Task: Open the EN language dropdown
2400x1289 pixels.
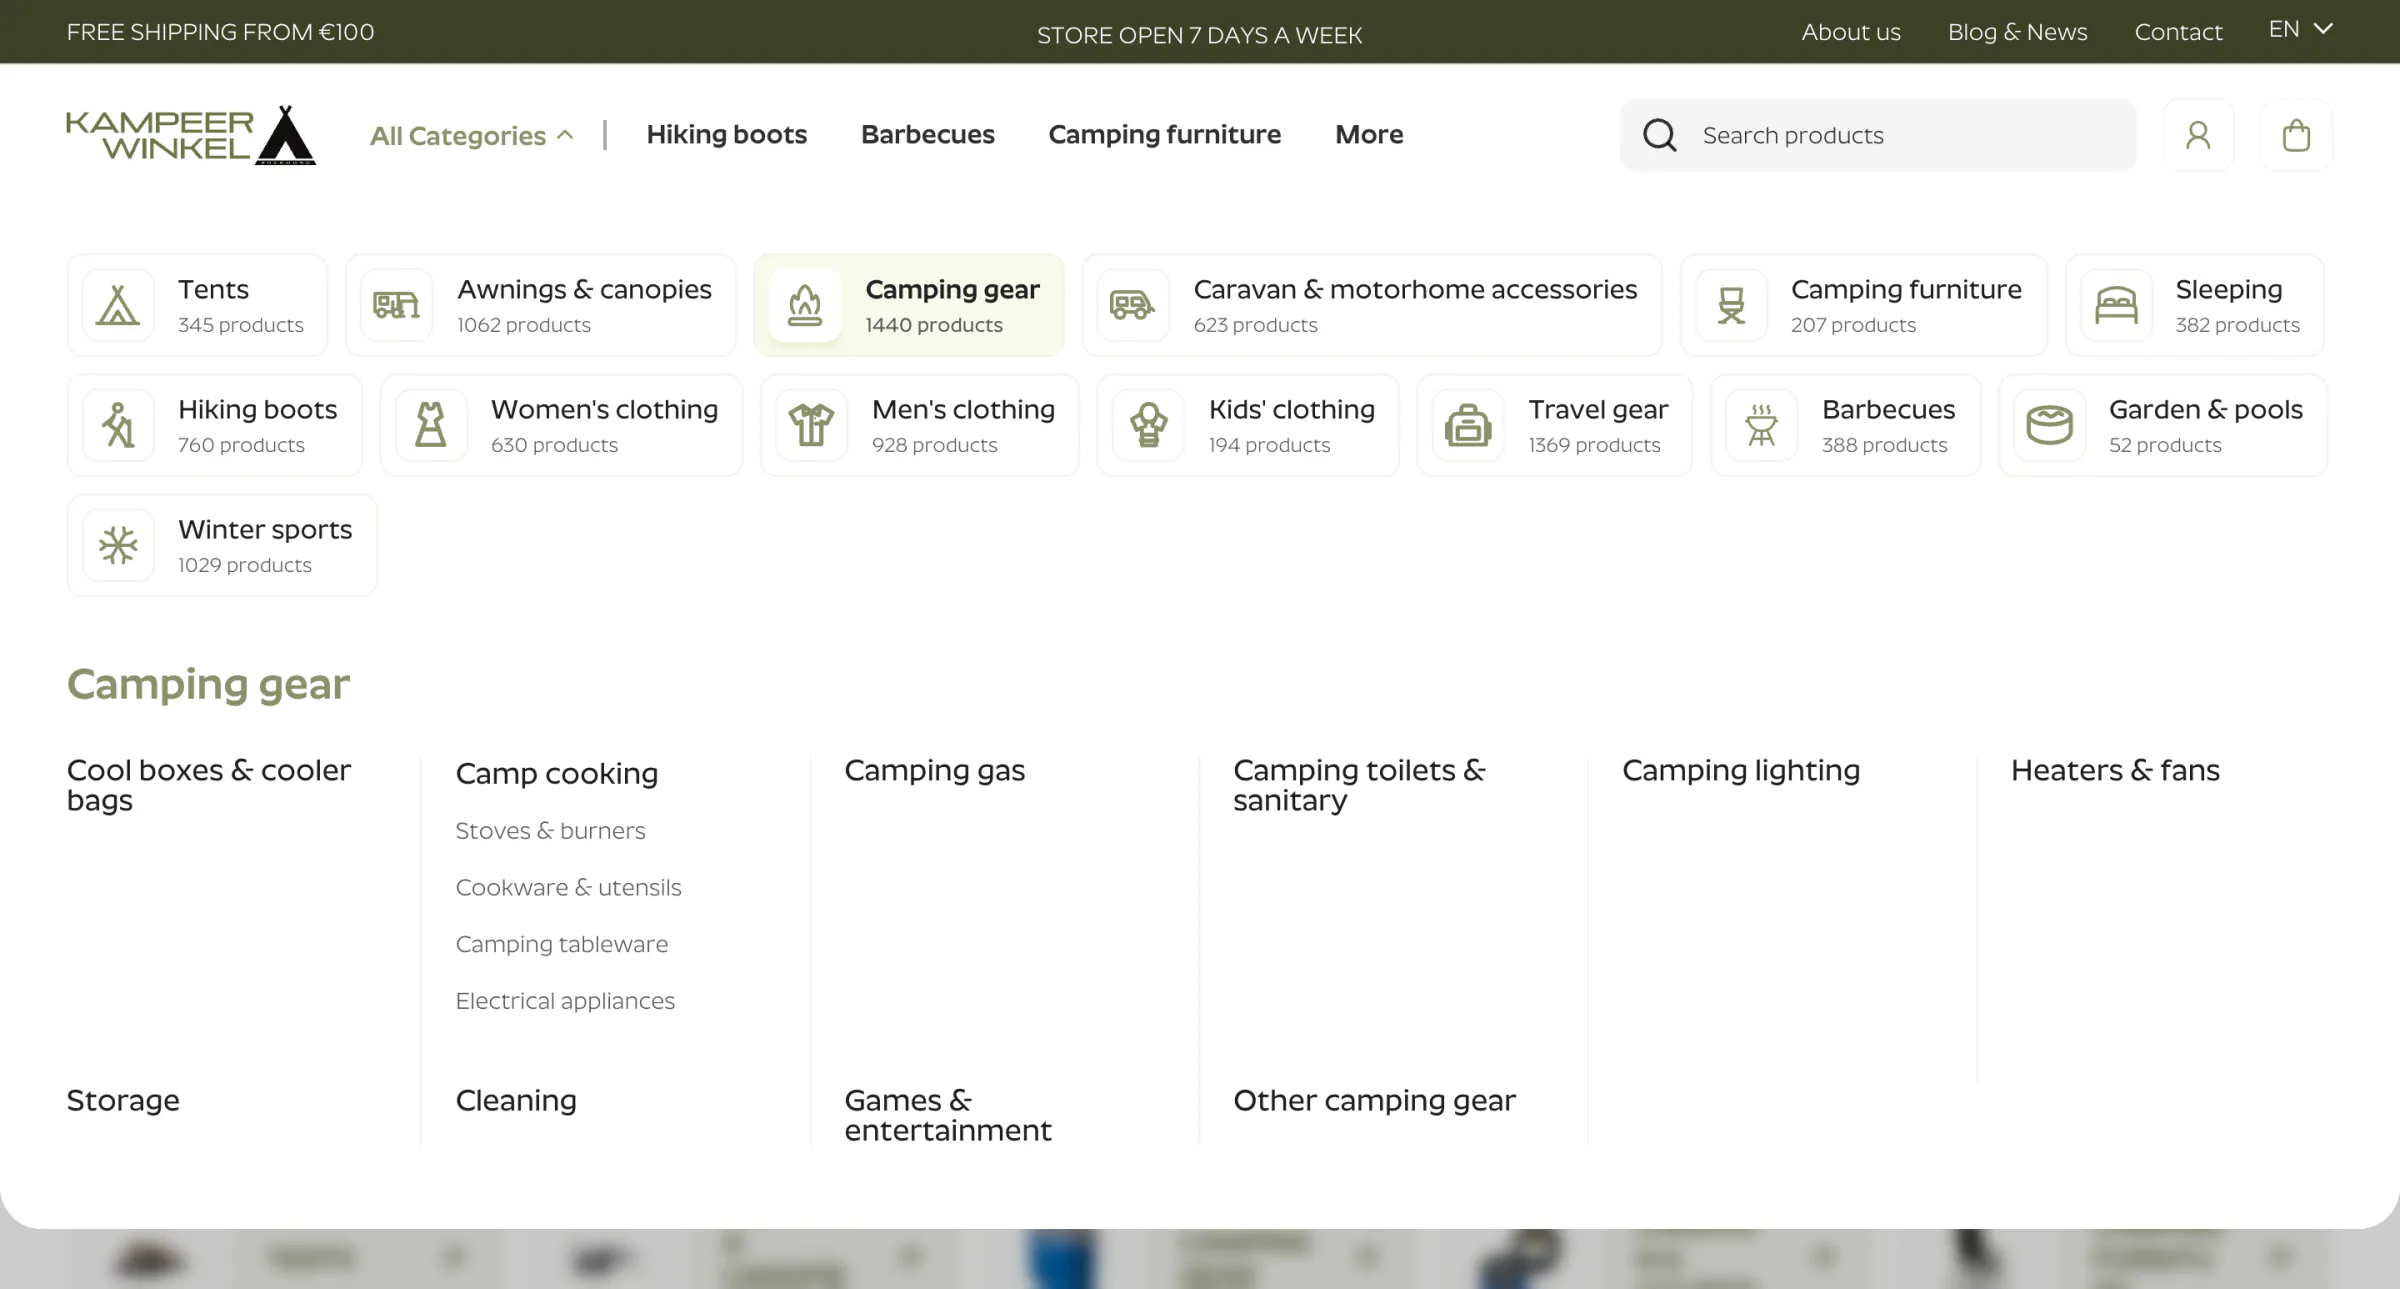Action: (2300, 30)
